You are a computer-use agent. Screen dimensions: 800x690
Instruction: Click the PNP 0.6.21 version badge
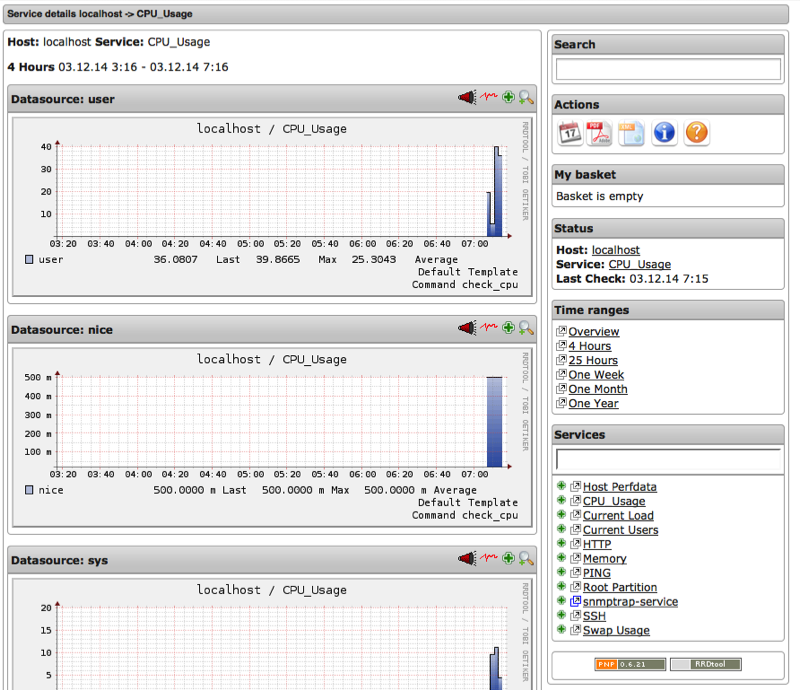point(629,664)
